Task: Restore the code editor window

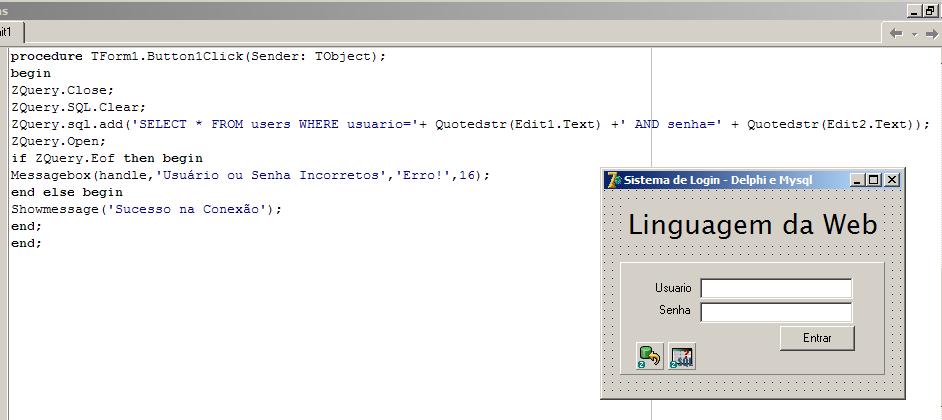Action: 930,11
